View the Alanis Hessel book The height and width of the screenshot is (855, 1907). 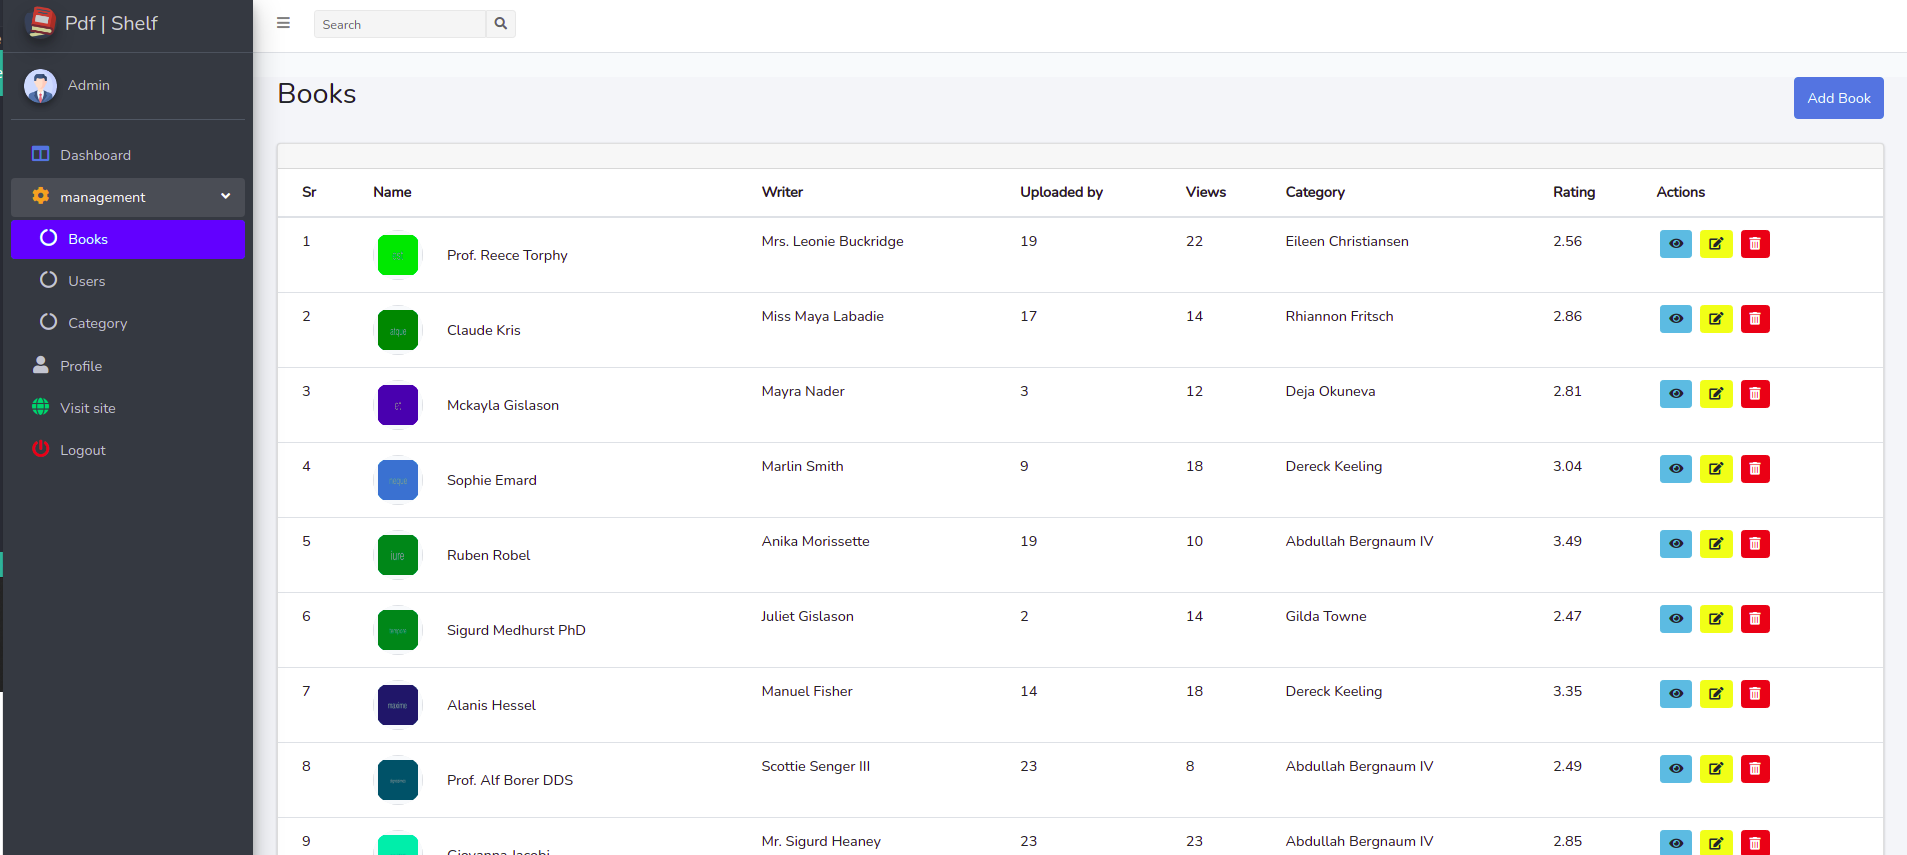click(1676, 694)
